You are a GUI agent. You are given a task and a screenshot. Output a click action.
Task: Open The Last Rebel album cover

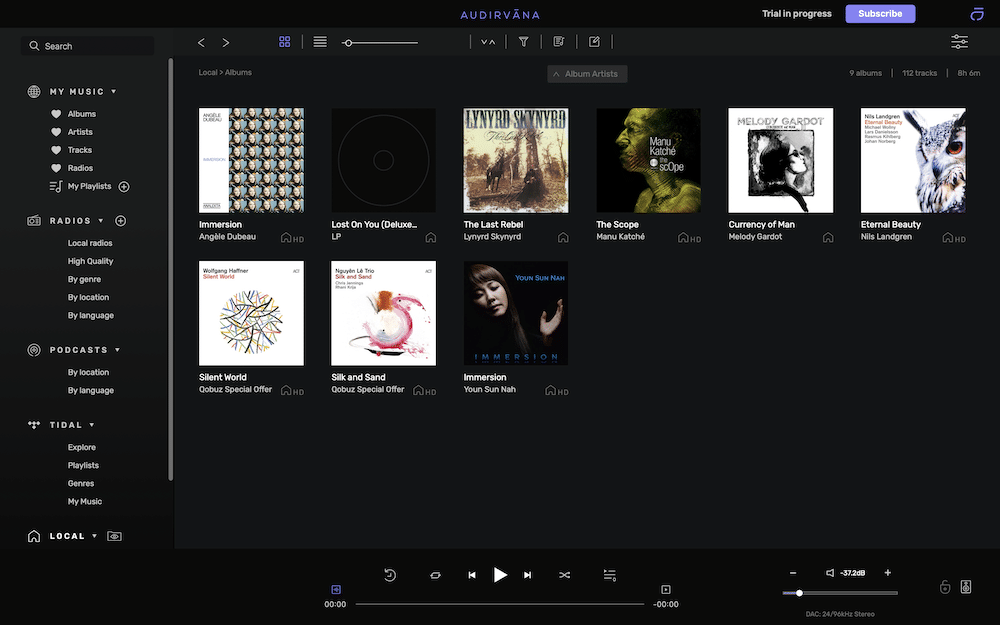[516, 160]
